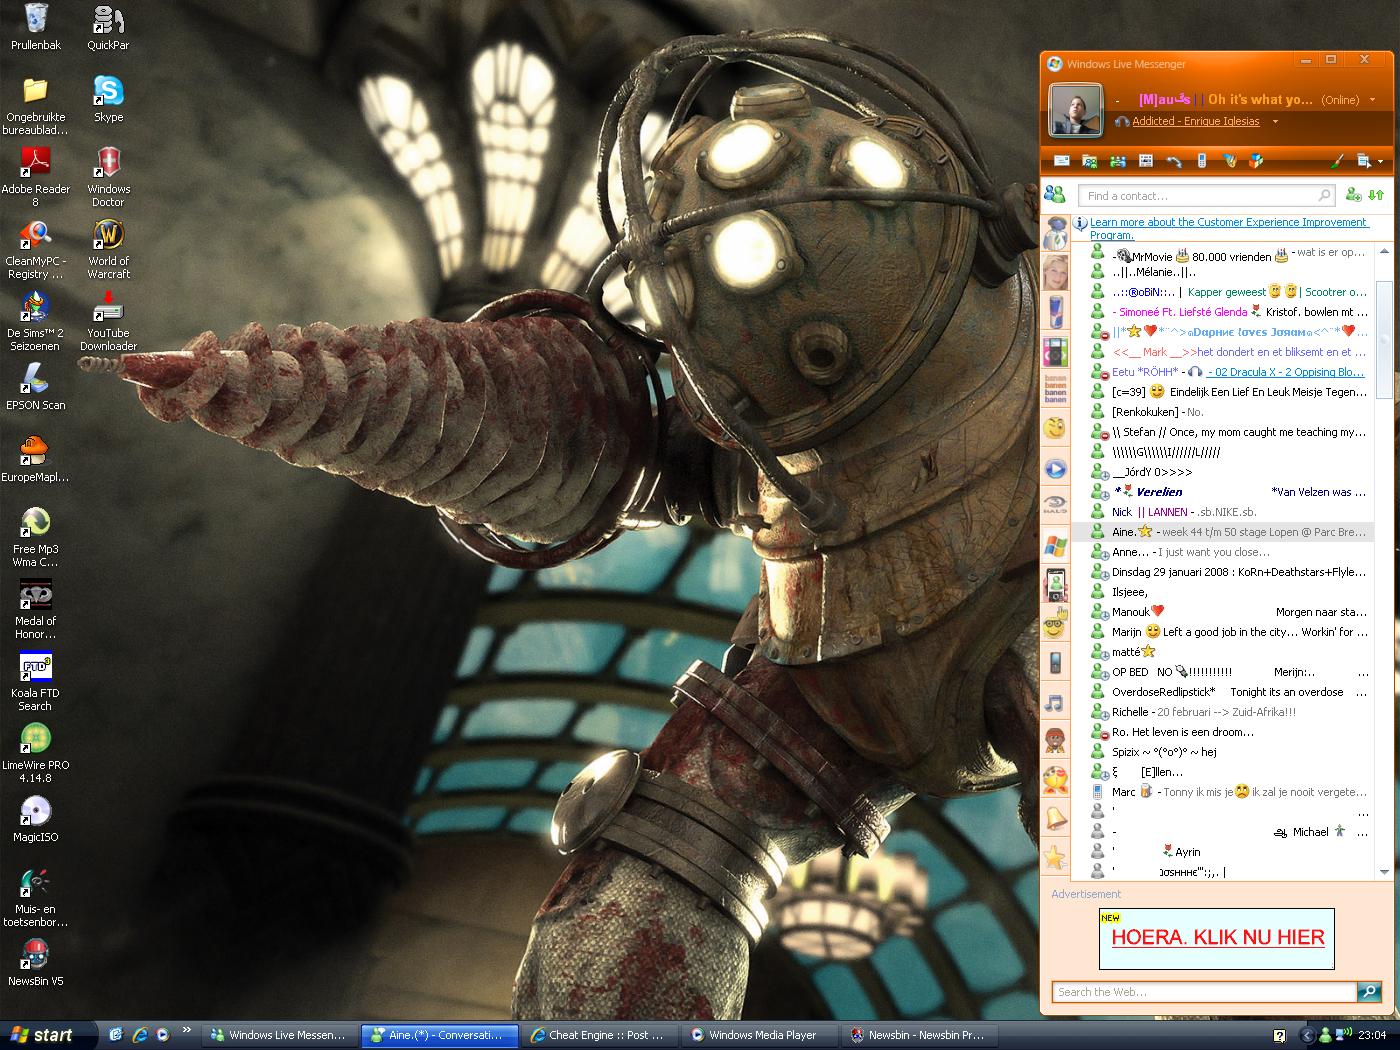Expand the Online status dropdown arrow
This screenshot has width=1400, height=1050.
(x=1370, y=100)
